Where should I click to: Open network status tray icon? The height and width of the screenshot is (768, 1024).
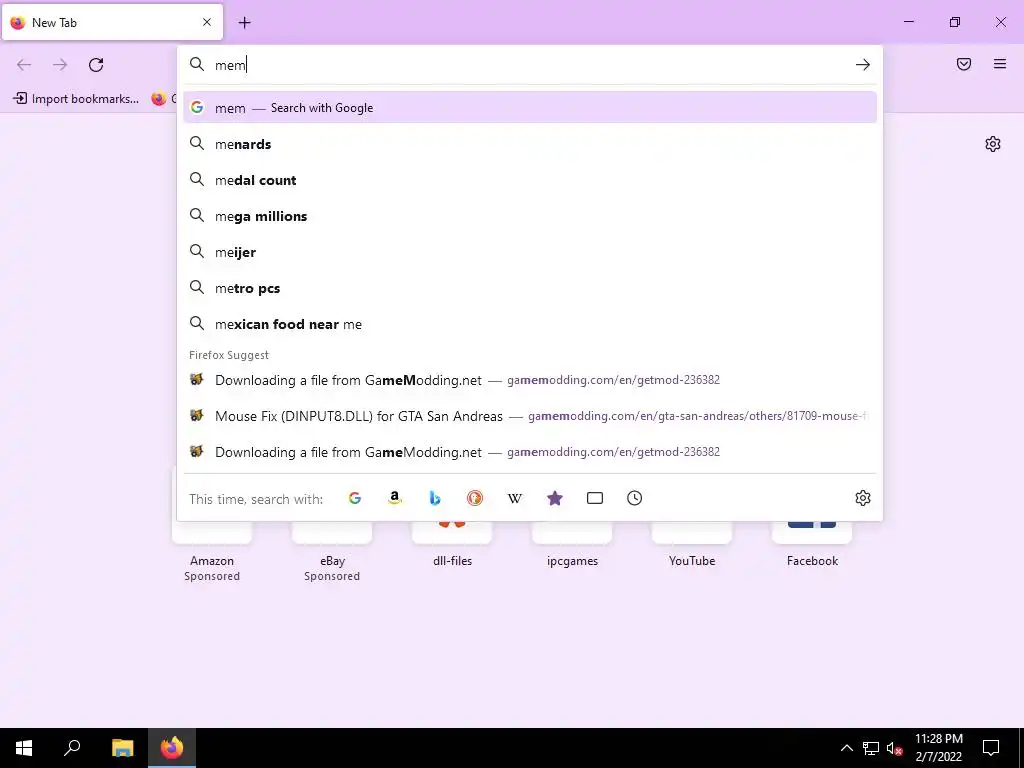[x=871, y=748]
